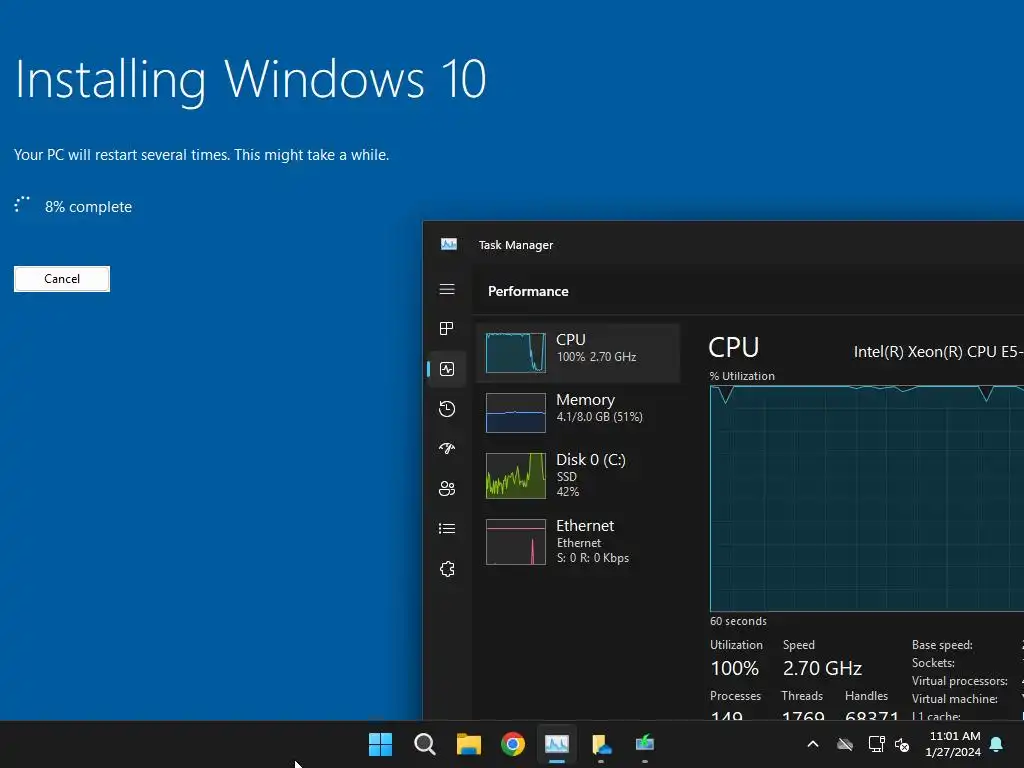The height and width of the screenshot is (768, 1024).
Task: Show hidden system tray icons chevron
Action: coord(813,744)
